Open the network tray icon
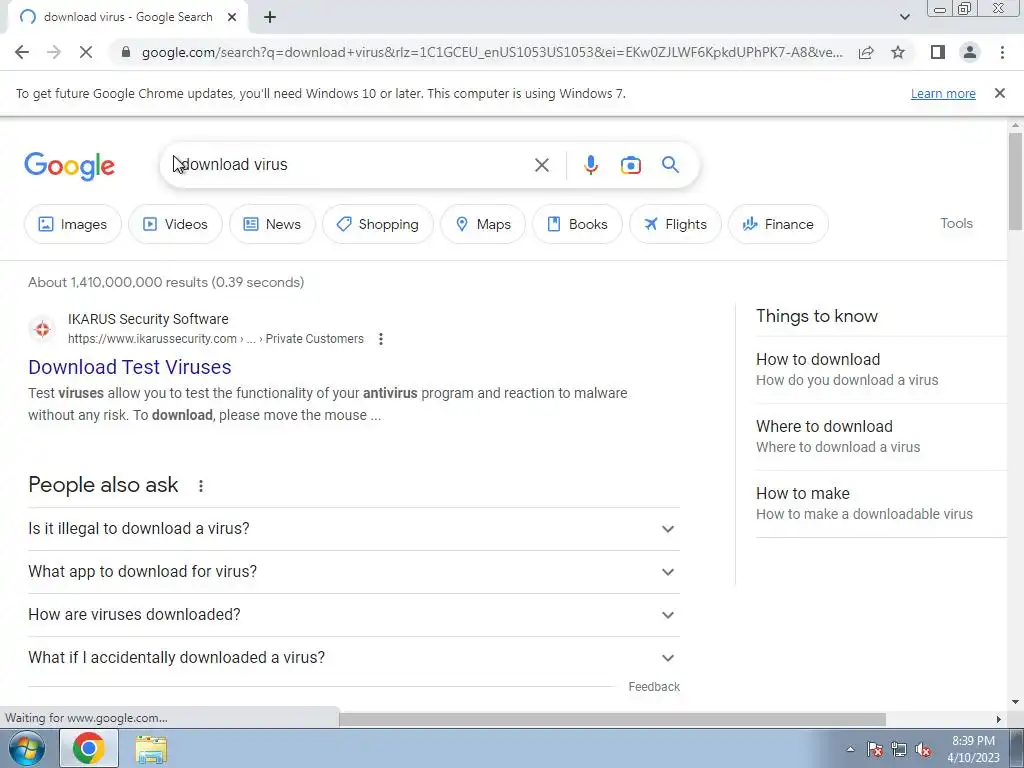Screen dimensions: 1024x768 point(899,749)
